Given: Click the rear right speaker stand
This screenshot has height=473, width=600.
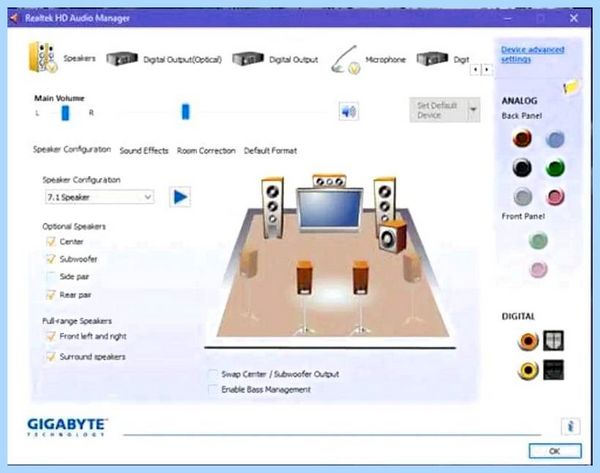Looking at the screenshot, I should pos(360,297).
